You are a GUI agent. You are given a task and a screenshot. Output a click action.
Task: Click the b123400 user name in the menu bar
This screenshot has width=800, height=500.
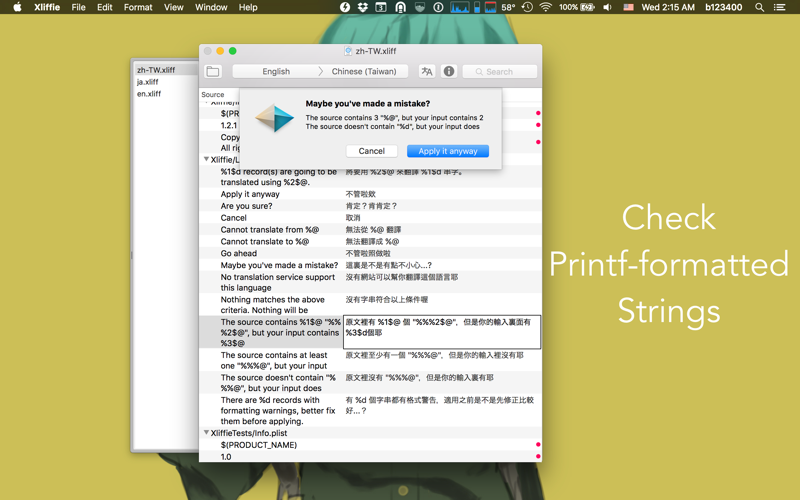tap(723, 7)
